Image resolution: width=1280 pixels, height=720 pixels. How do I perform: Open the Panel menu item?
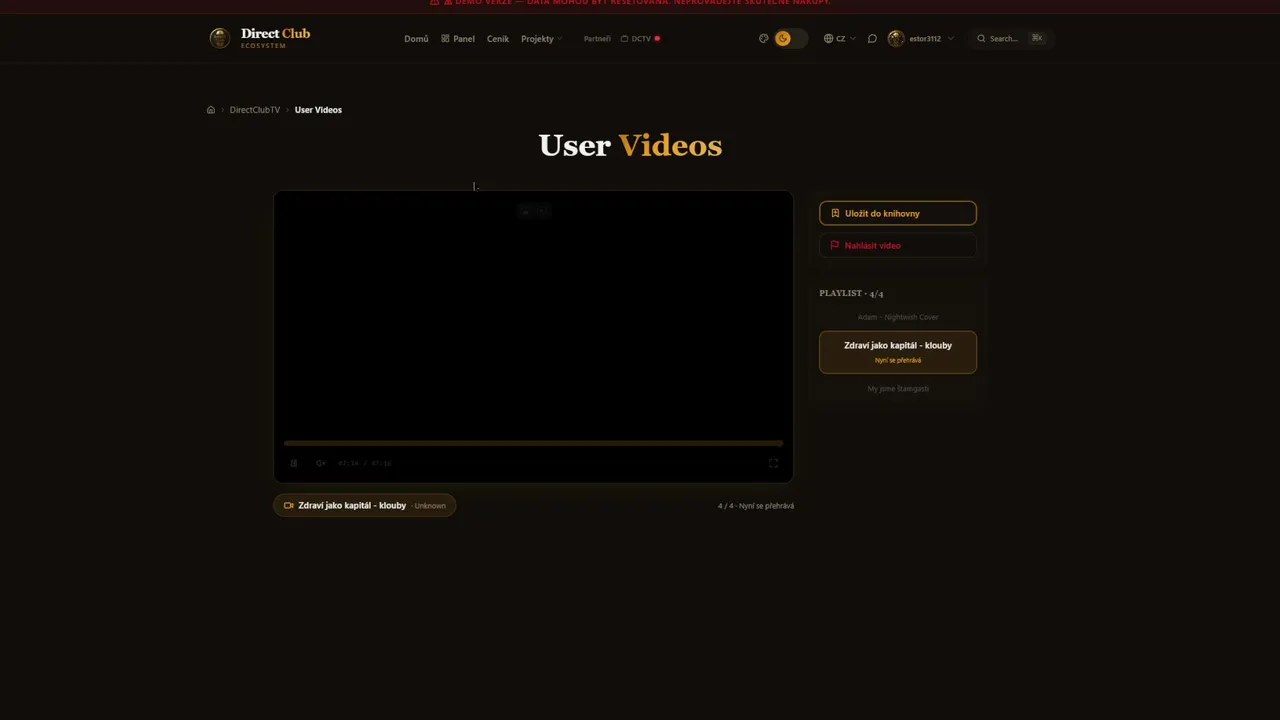click(458, 39)
